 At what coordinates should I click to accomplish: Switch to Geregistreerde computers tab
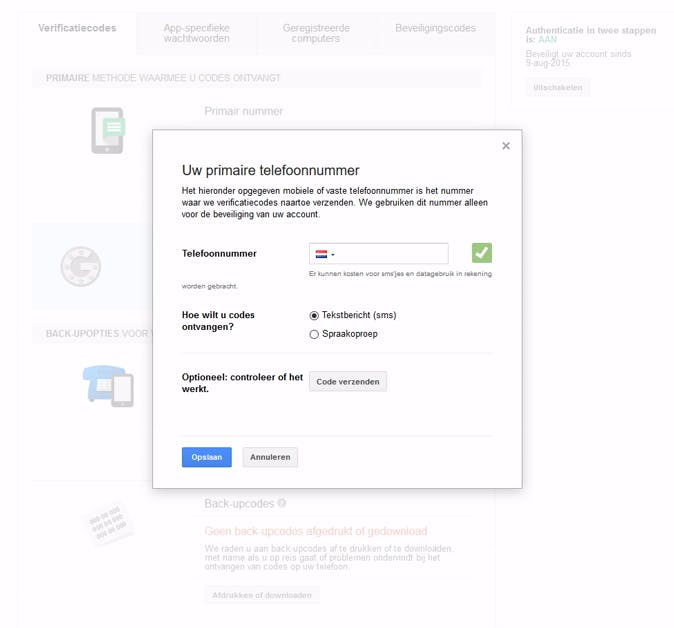[x=316, y=33]
